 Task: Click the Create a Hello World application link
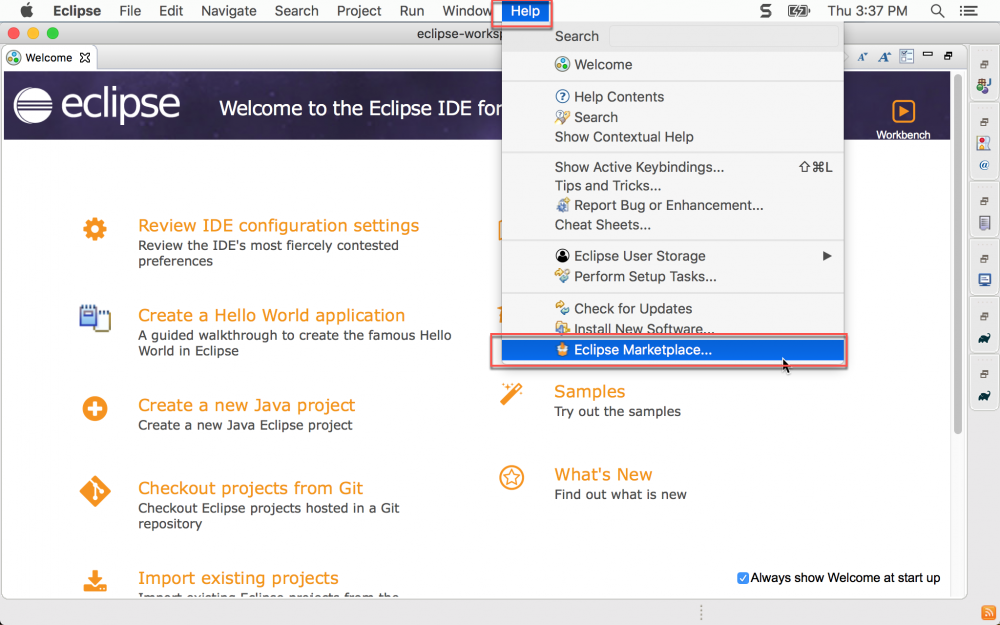[271, 315]
